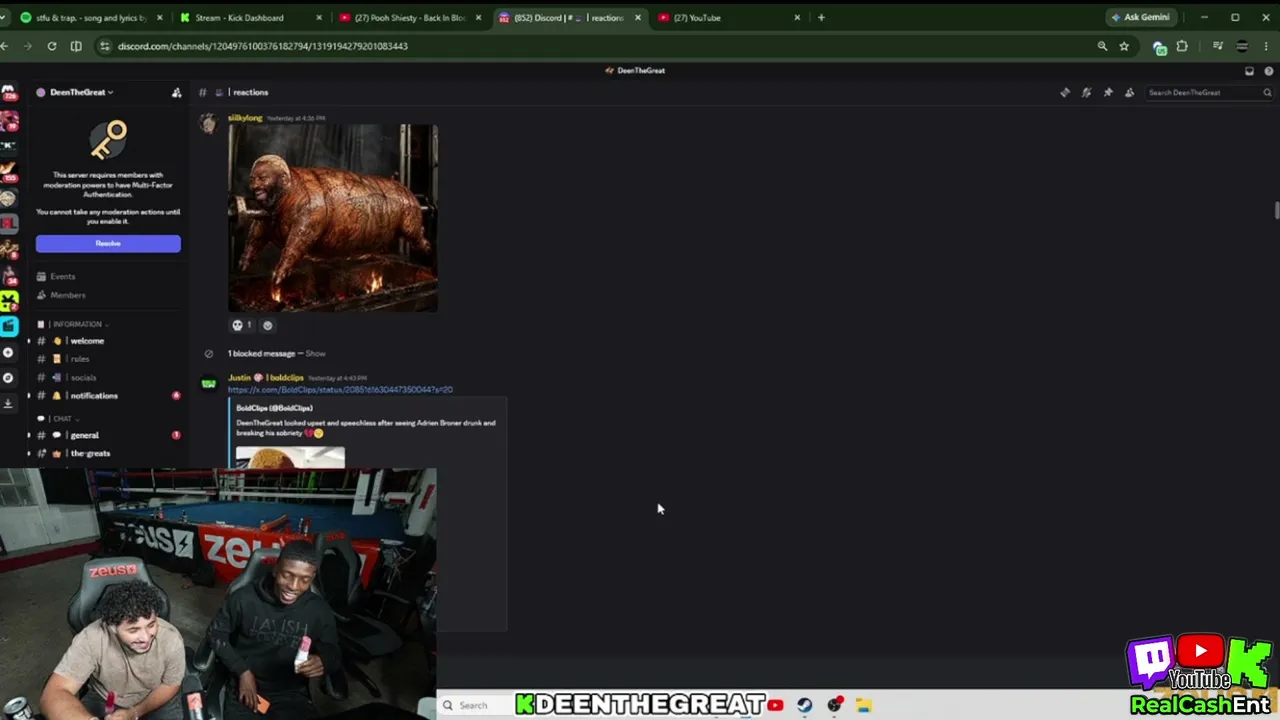Open the add-a-server plus icon in server list
This screenshot has width=1280, height=720.
pyautogui.click(x=9, y=352)
